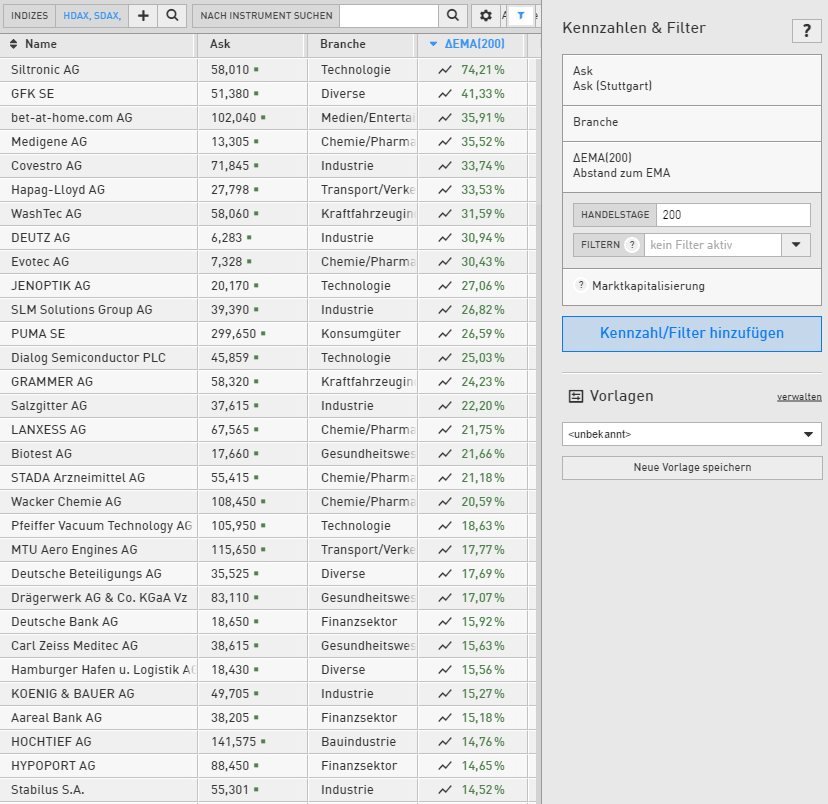Screen dimensions: 828x804
Task: Expand the Vorlagen dropdown showing <unbekannt>
Action: click(691, 434)
